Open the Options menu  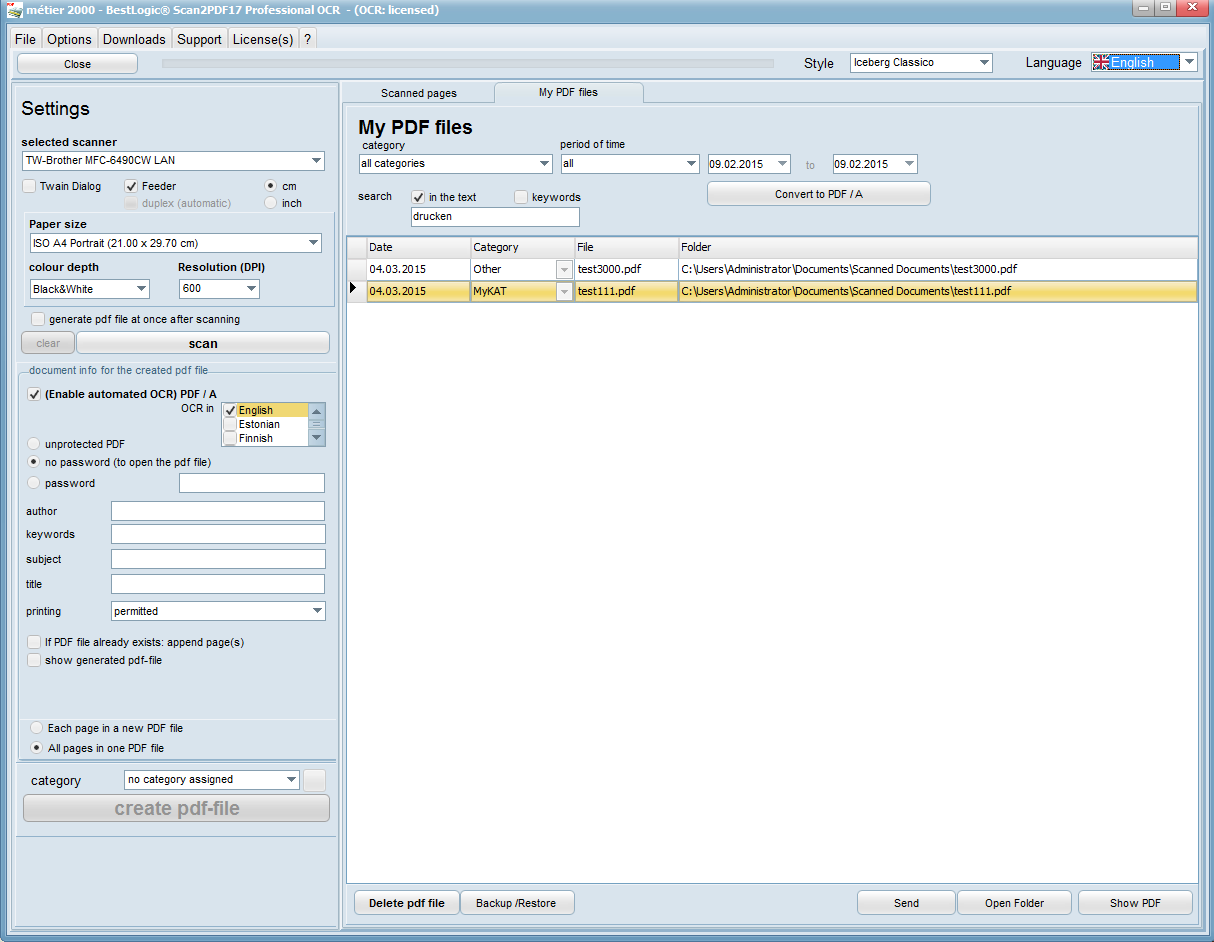coord(69,39)
